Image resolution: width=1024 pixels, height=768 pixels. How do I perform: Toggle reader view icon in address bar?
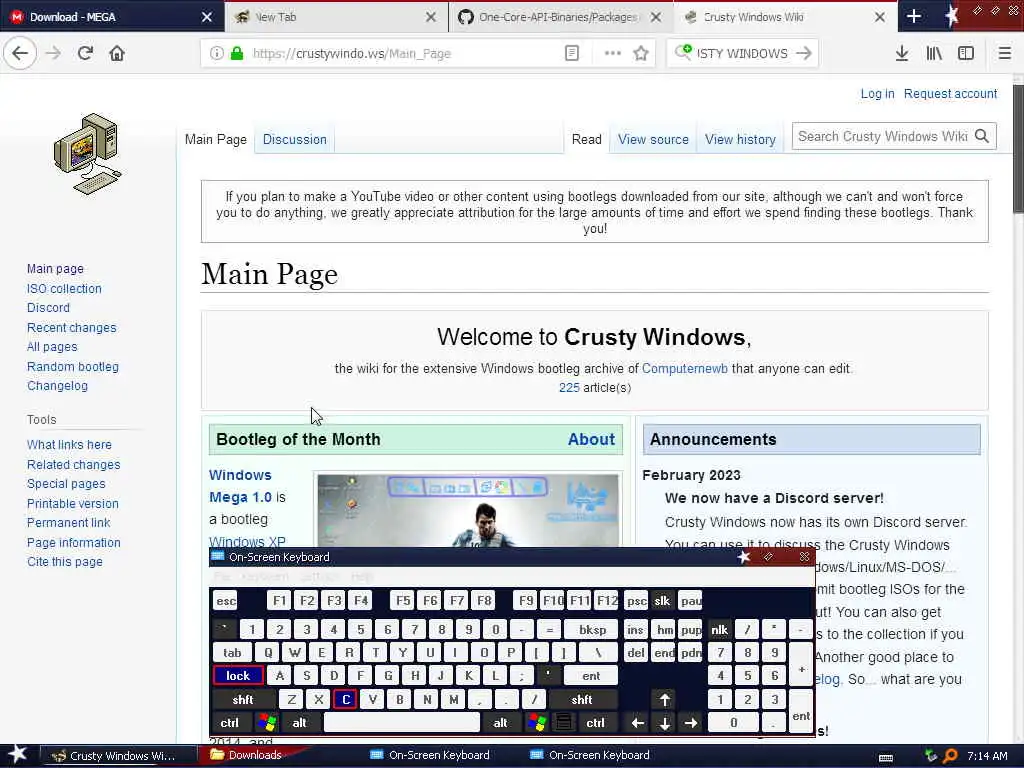pos(571,54)
